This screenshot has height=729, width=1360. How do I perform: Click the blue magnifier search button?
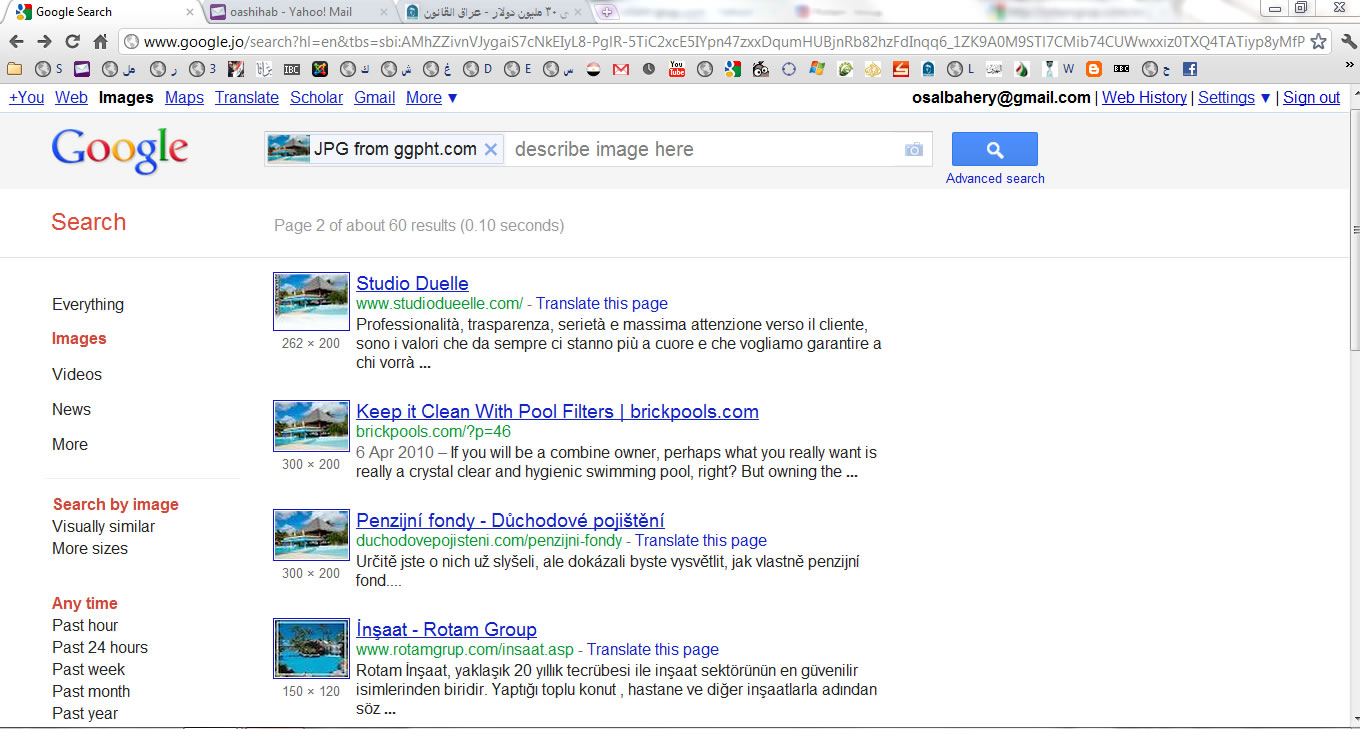click(x=995, y=149)
